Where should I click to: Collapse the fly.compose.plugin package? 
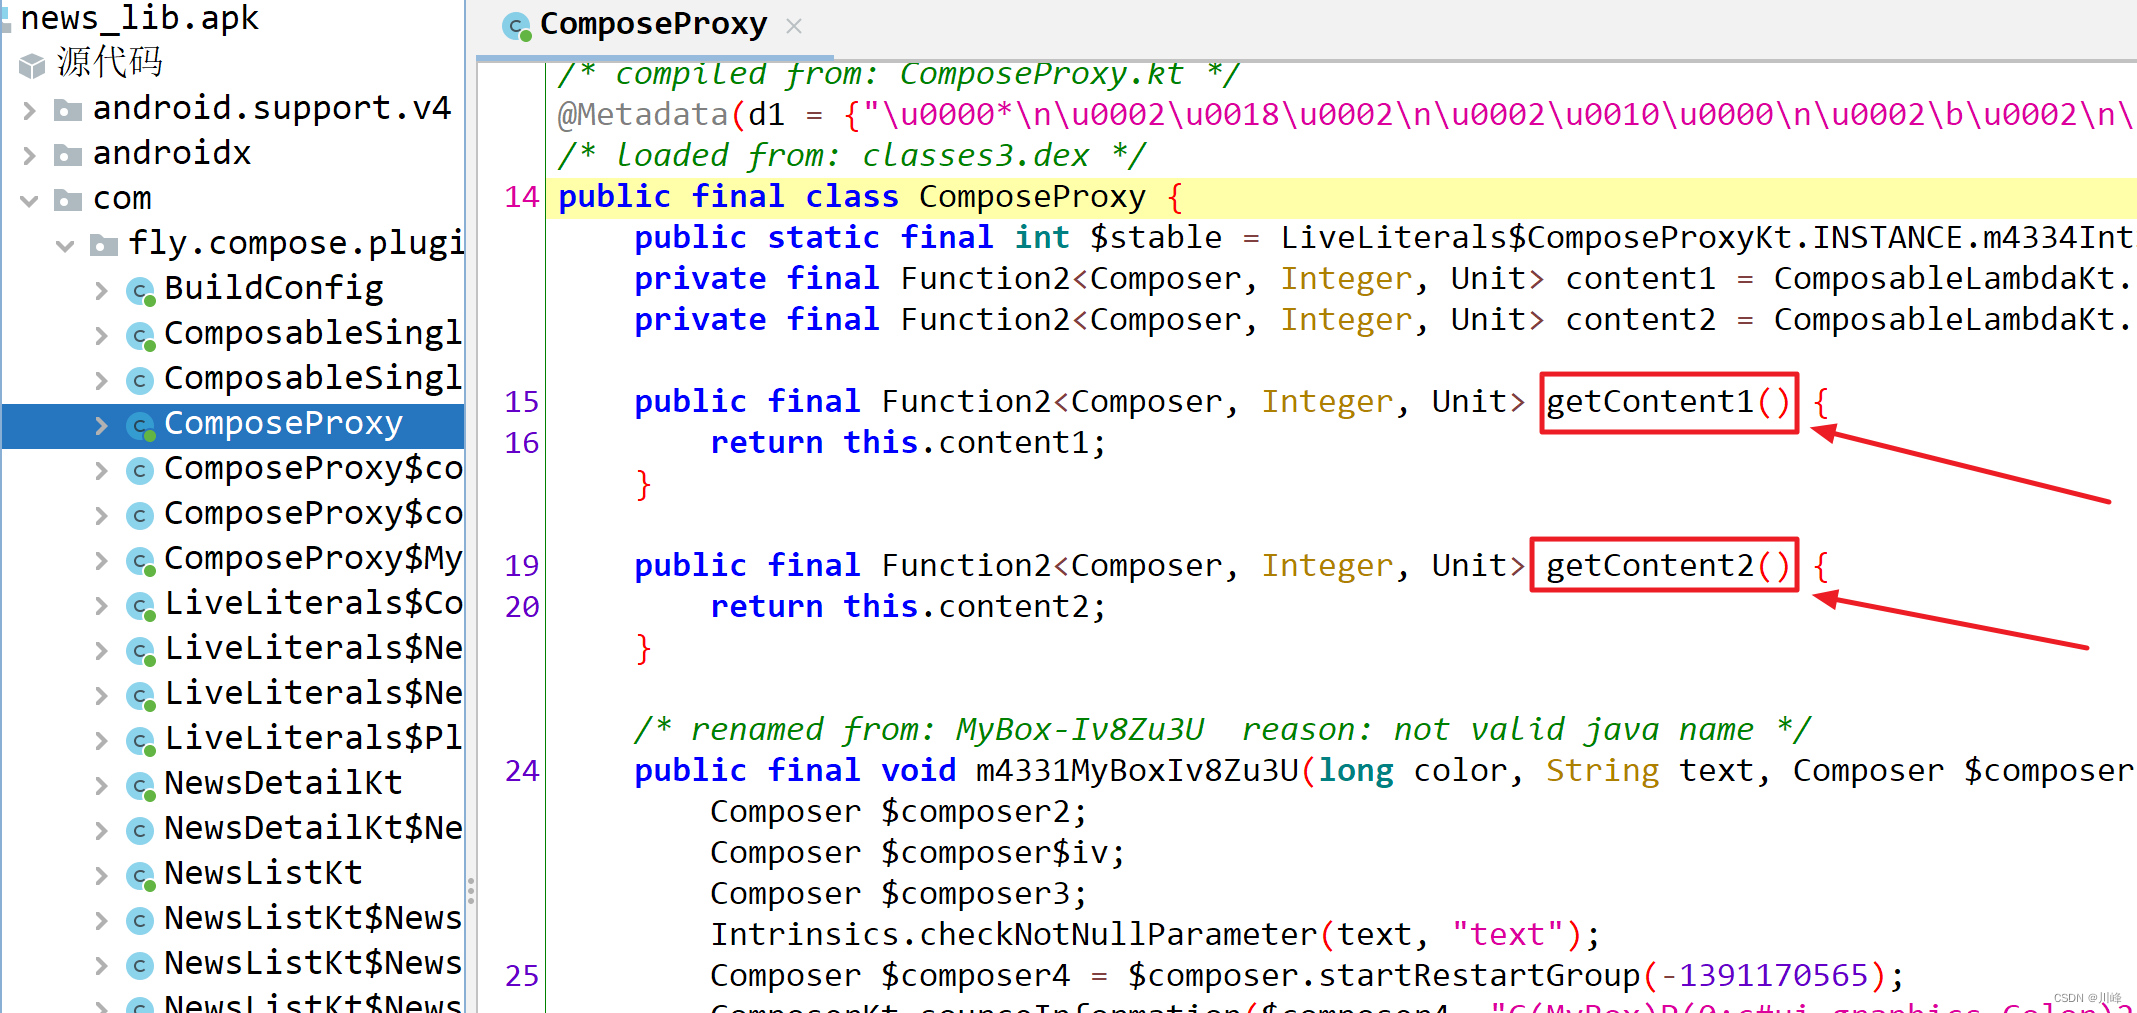65,245
